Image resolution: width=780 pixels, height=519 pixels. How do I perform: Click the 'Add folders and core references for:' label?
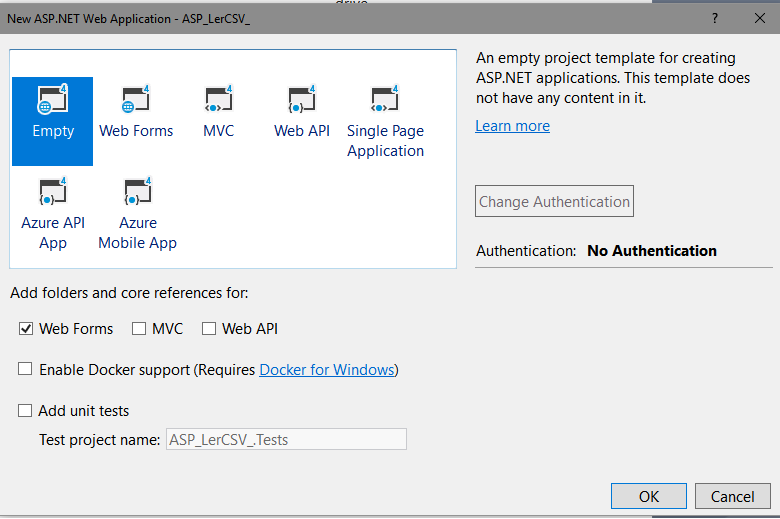(129, 293)
